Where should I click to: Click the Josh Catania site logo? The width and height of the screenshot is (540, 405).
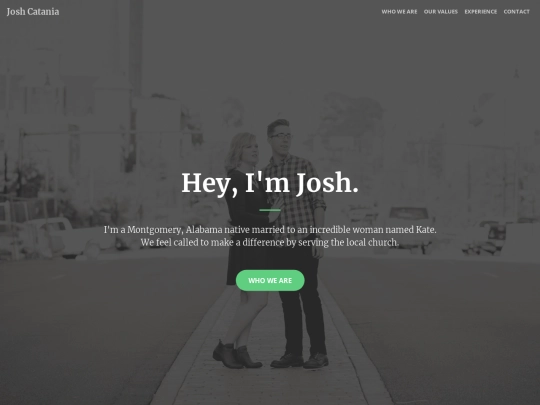(x=33, y=12)
